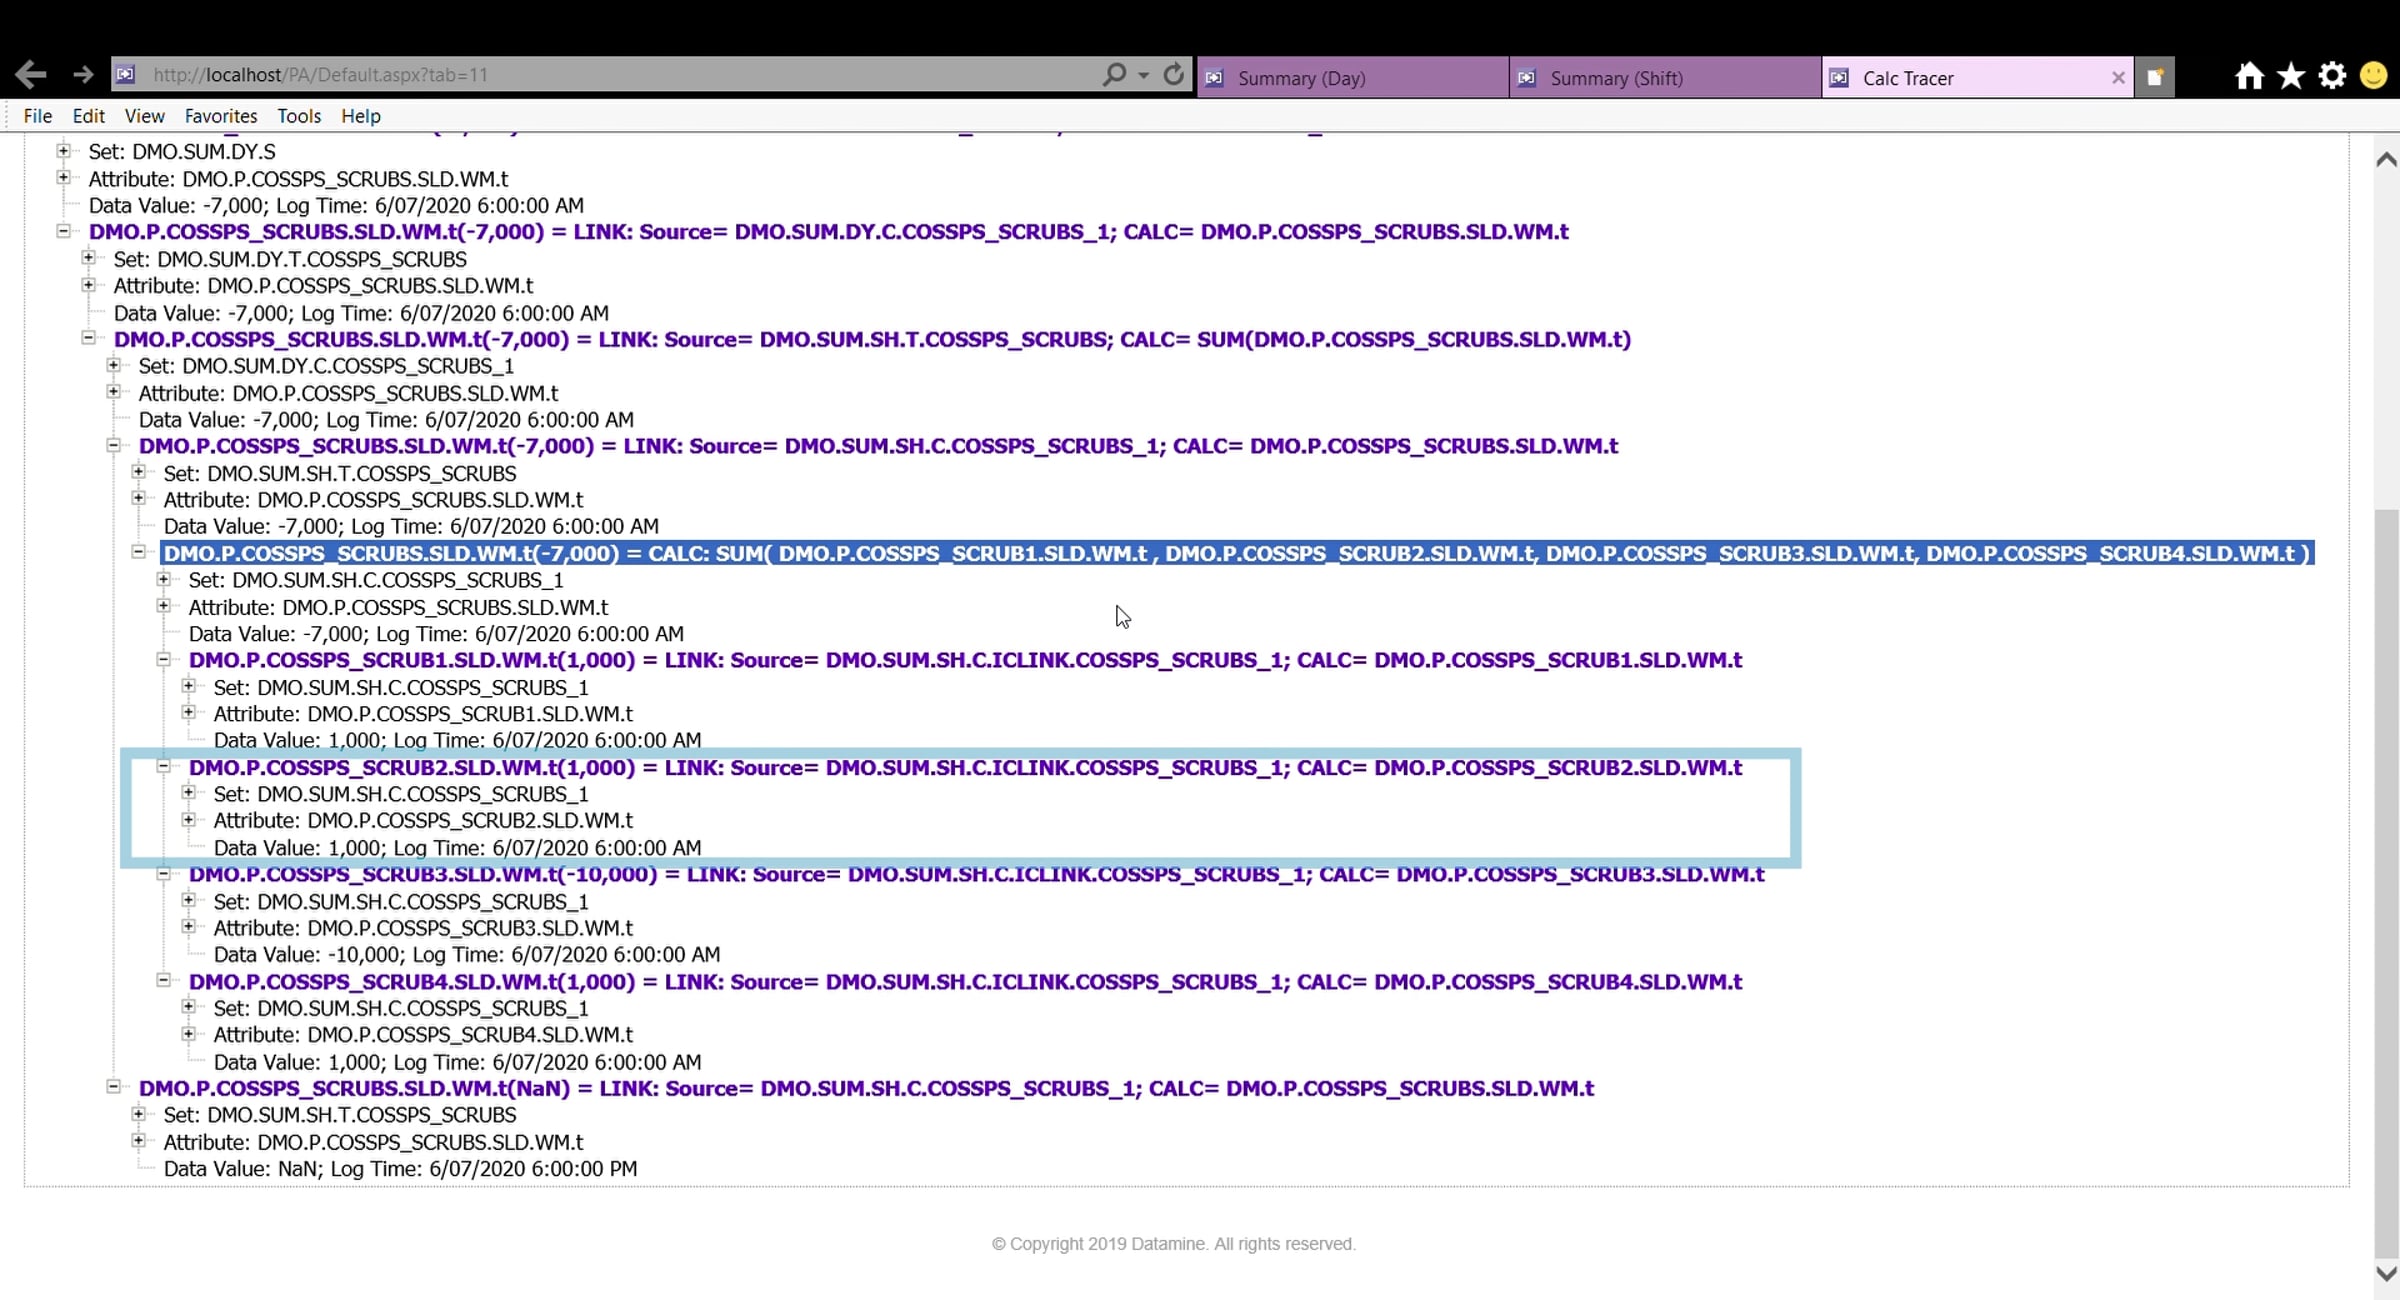2400x1300 pixels.
Task: Select the NaN LINK tree entry
Action: (x=865, y=1088)
